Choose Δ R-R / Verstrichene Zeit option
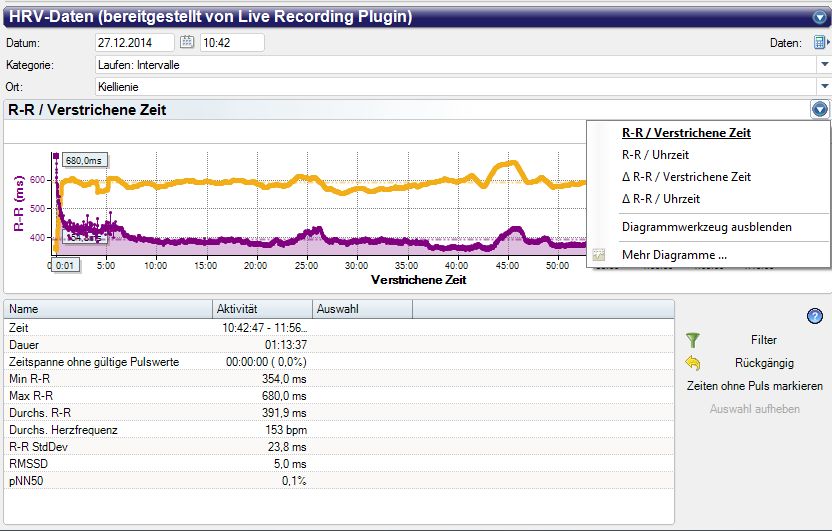The image size is (832, 531). coord(686,177)
